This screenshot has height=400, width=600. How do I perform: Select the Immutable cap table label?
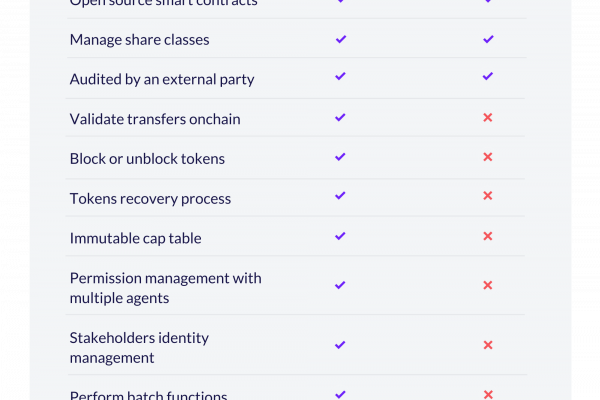pyautogui.click(x=135, y=238)
